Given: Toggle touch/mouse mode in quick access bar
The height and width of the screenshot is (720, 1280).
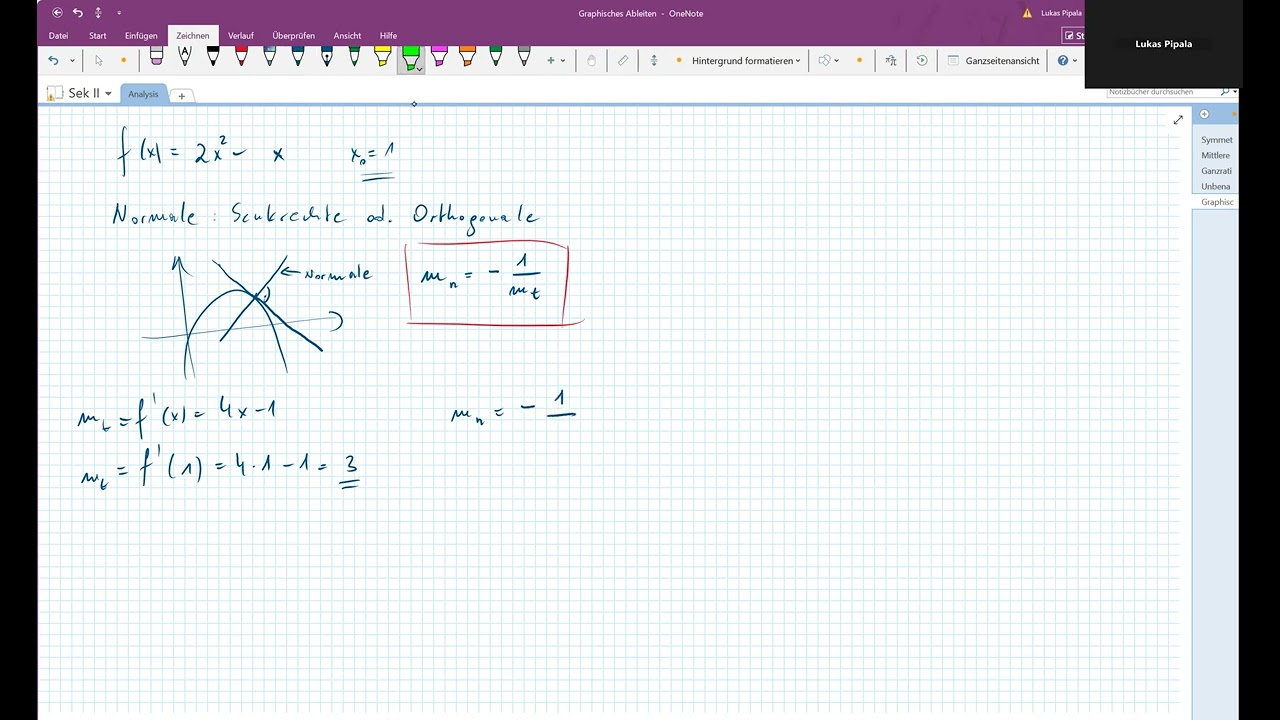Looking at the screenshot, I should (98, 13).
